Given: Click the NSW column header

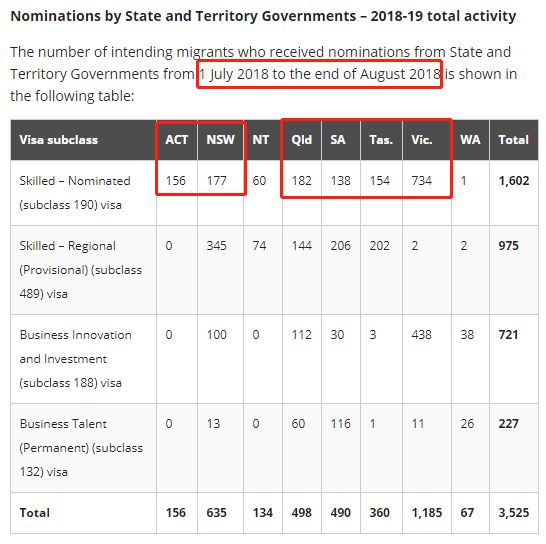Looking at the screenshot, I should (220, 140).
